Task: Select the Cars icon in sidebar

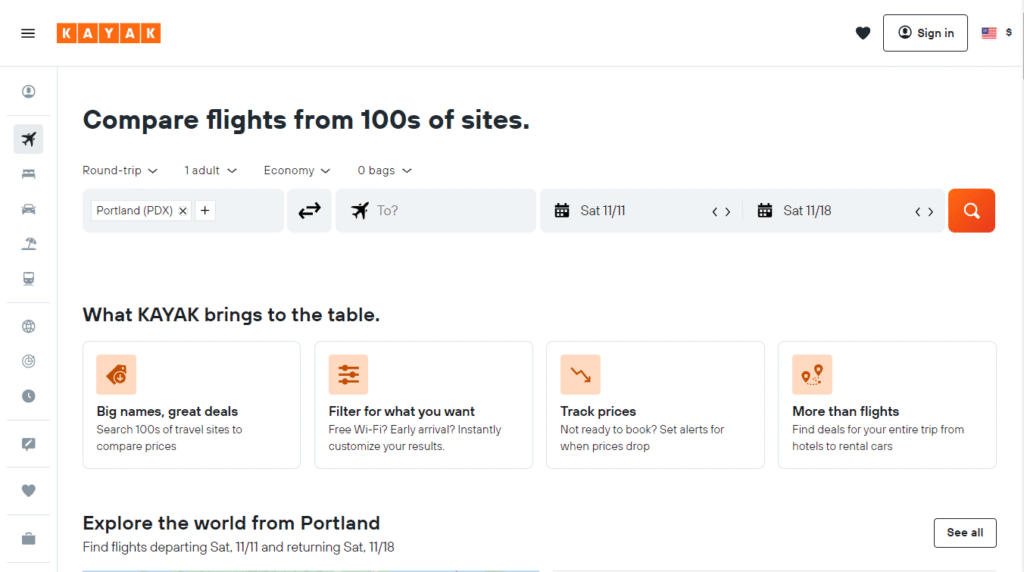Action: [28, 209]
